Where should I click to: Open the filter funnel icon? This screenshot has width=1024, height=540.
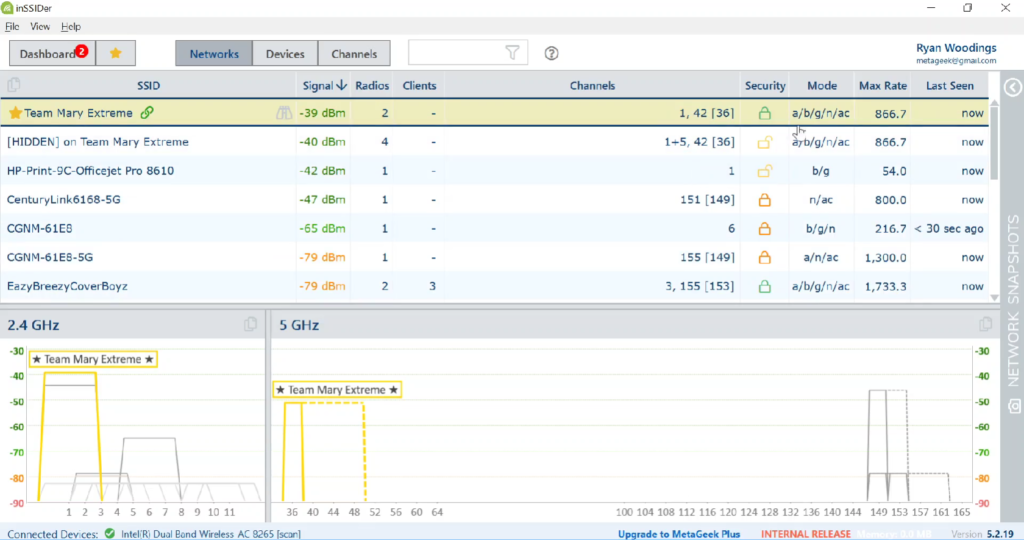[x=513, y=53]
